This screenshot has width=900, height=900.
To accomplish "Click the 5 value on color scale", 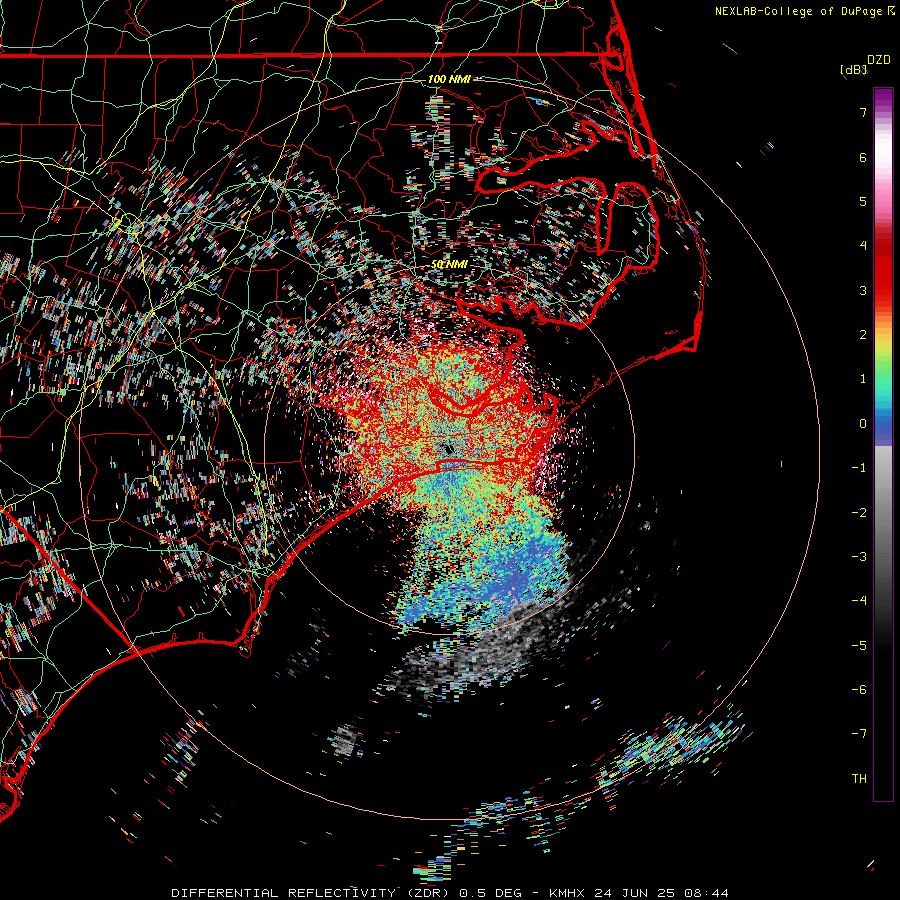I will pos(863,201).
